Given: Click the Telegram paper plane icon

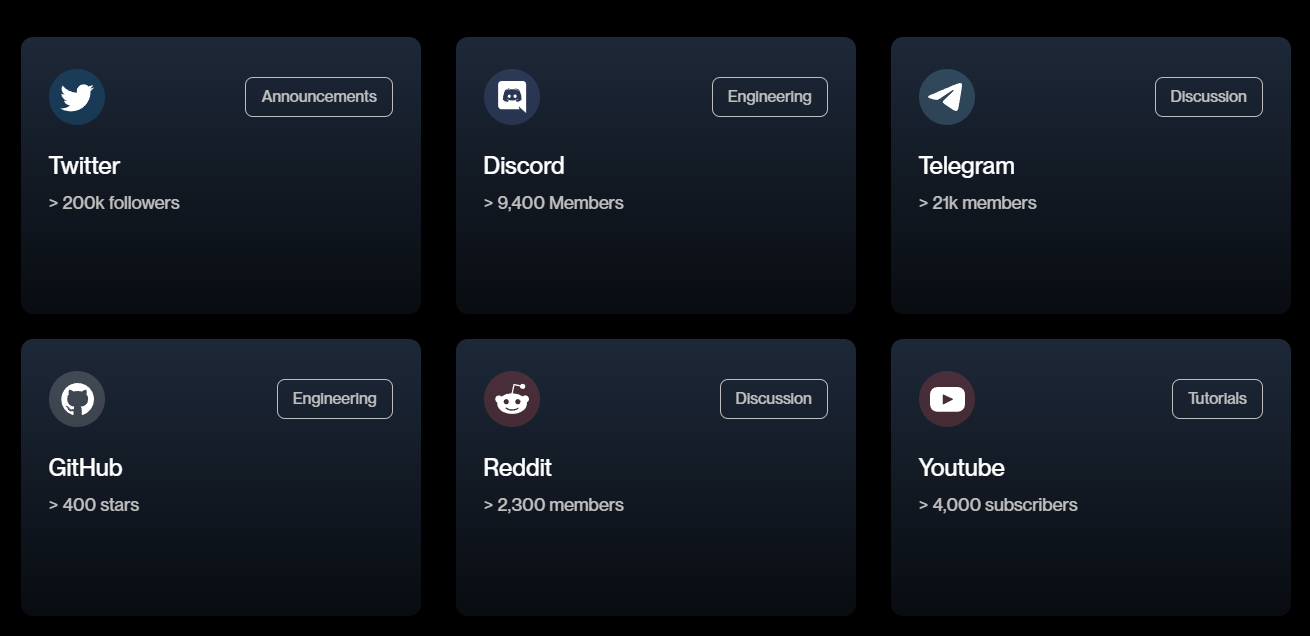Looking at the screenshot, I should [x=947, y=97].
